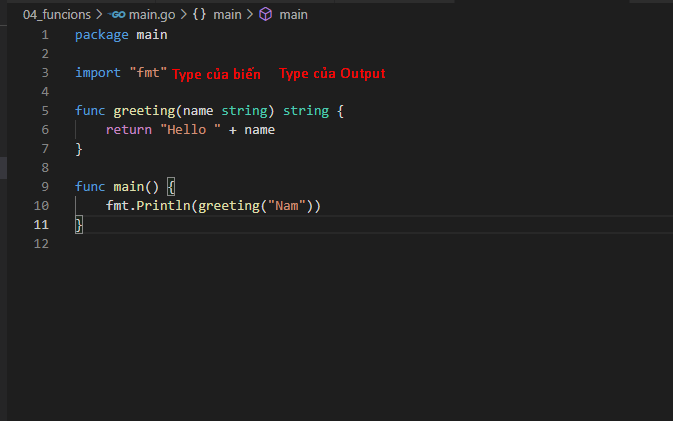Click 'name' variable at end of line 6
Viewport: 673px width, 421px height.
[x=259, y=130]
